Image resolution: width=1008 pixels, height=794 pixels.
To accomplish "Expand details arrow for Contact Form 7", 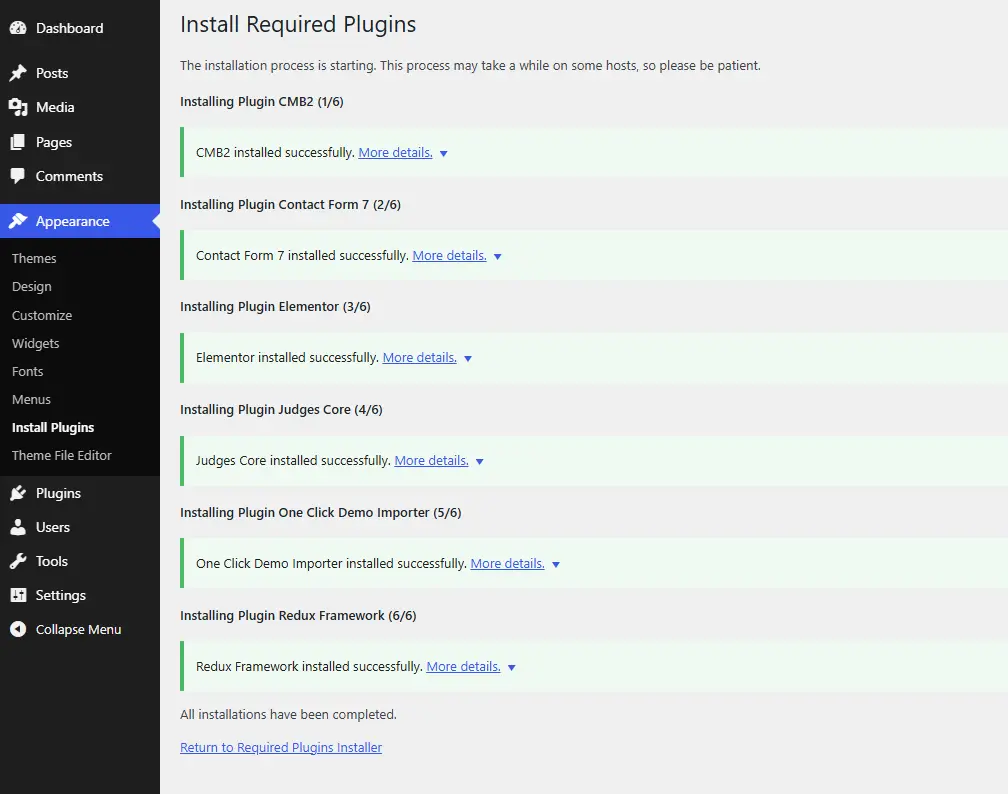I will [498, 257].
